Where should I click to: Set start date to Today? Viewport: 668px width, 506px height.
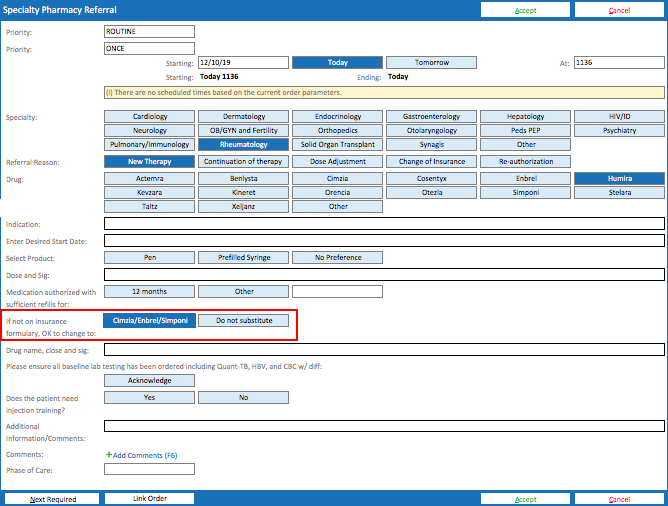[338, 62]
